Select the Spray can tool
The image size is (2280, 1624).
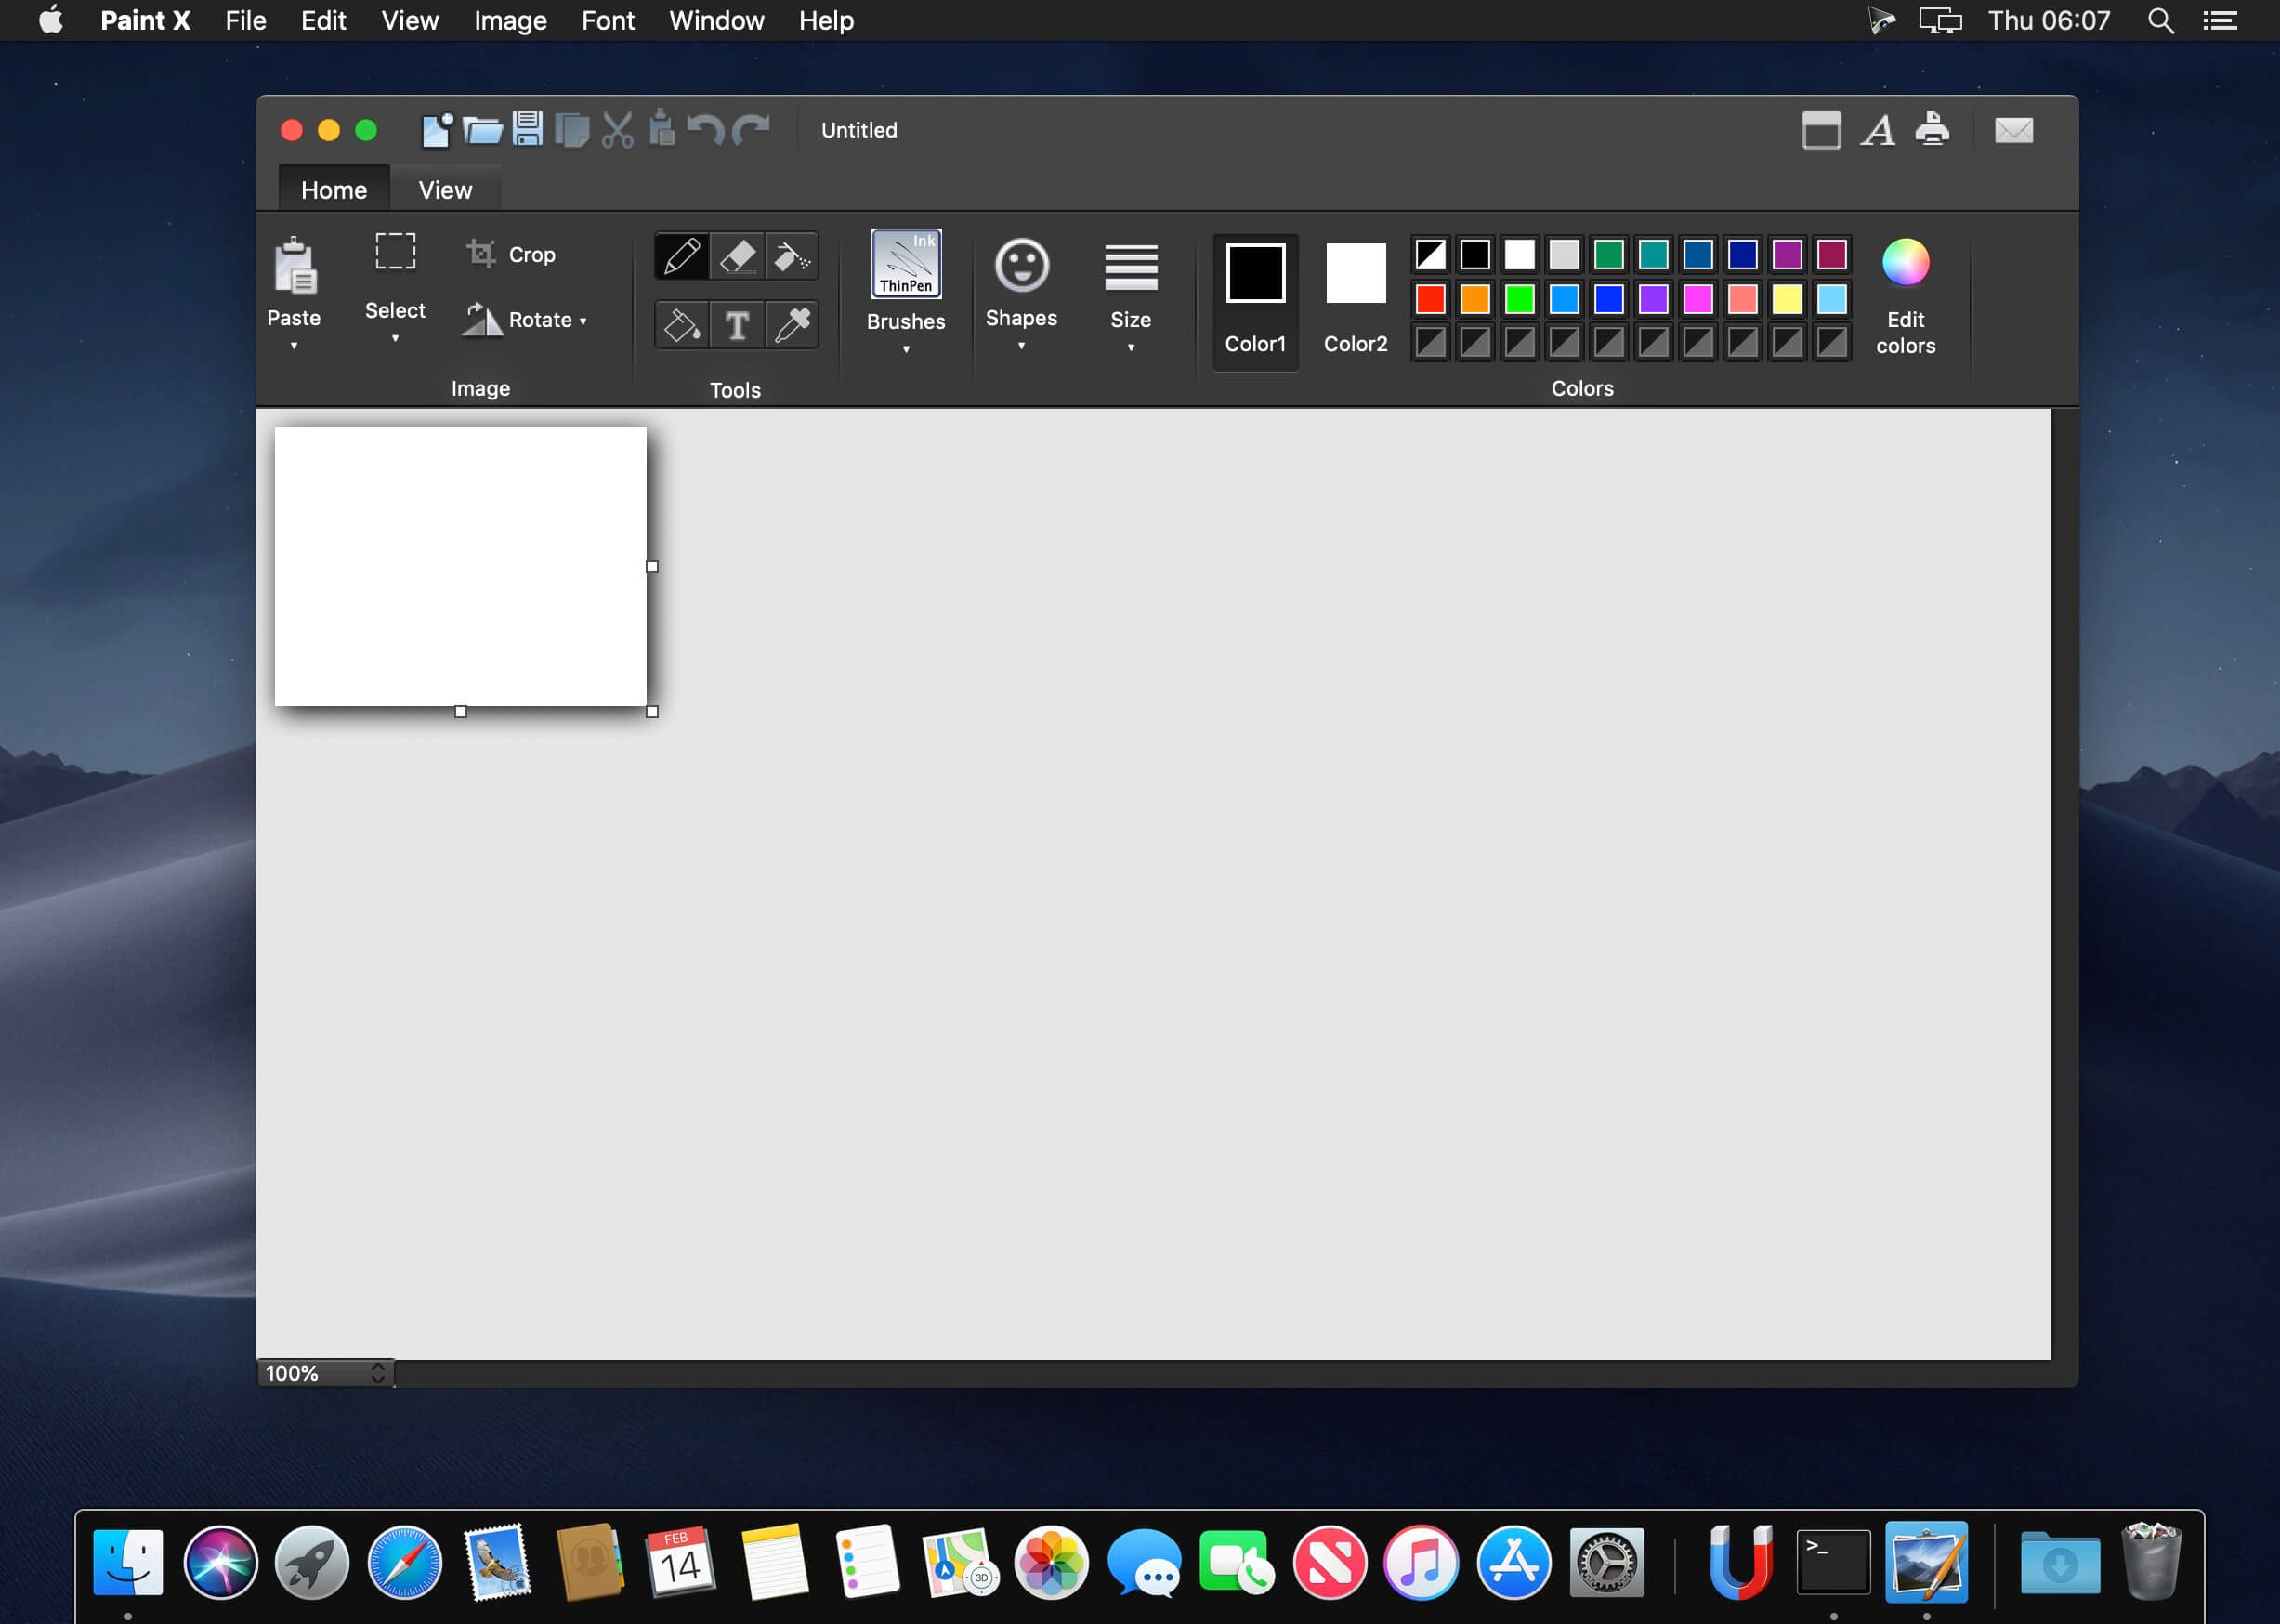792,257
